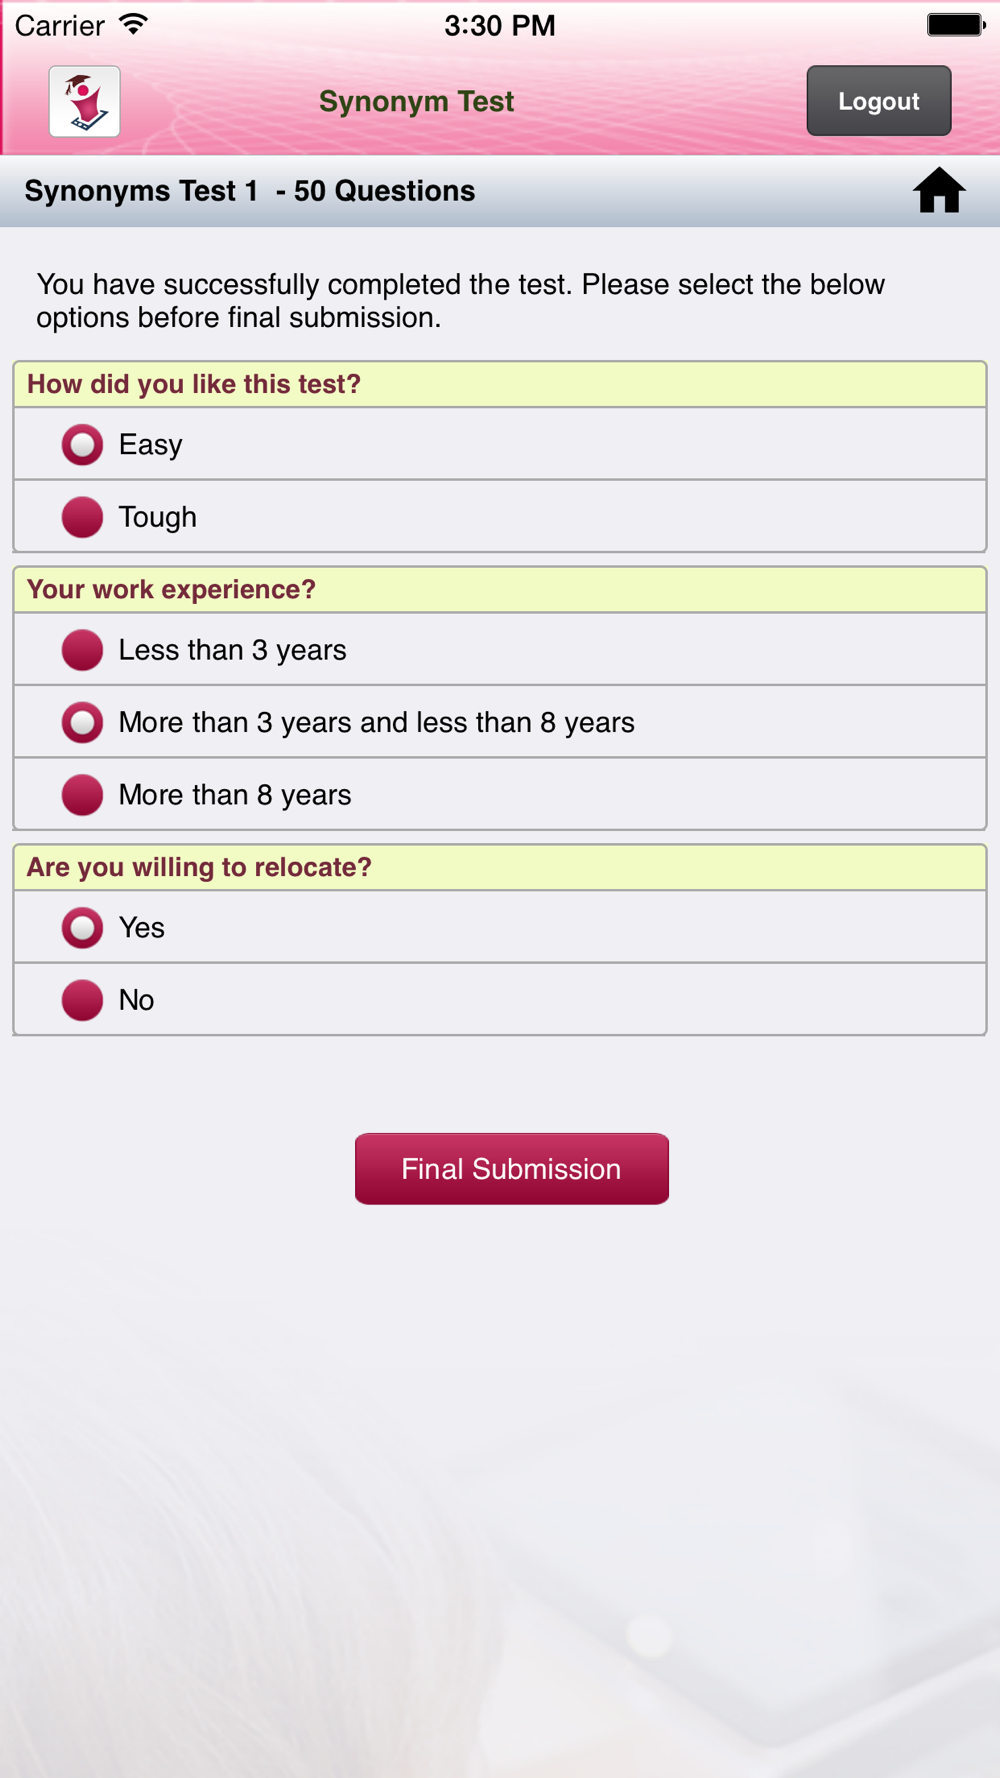This screenshot has width=1000, height=1778.
Task: Tap the Wi-Fi status icon
Action: tap(133, 24)
